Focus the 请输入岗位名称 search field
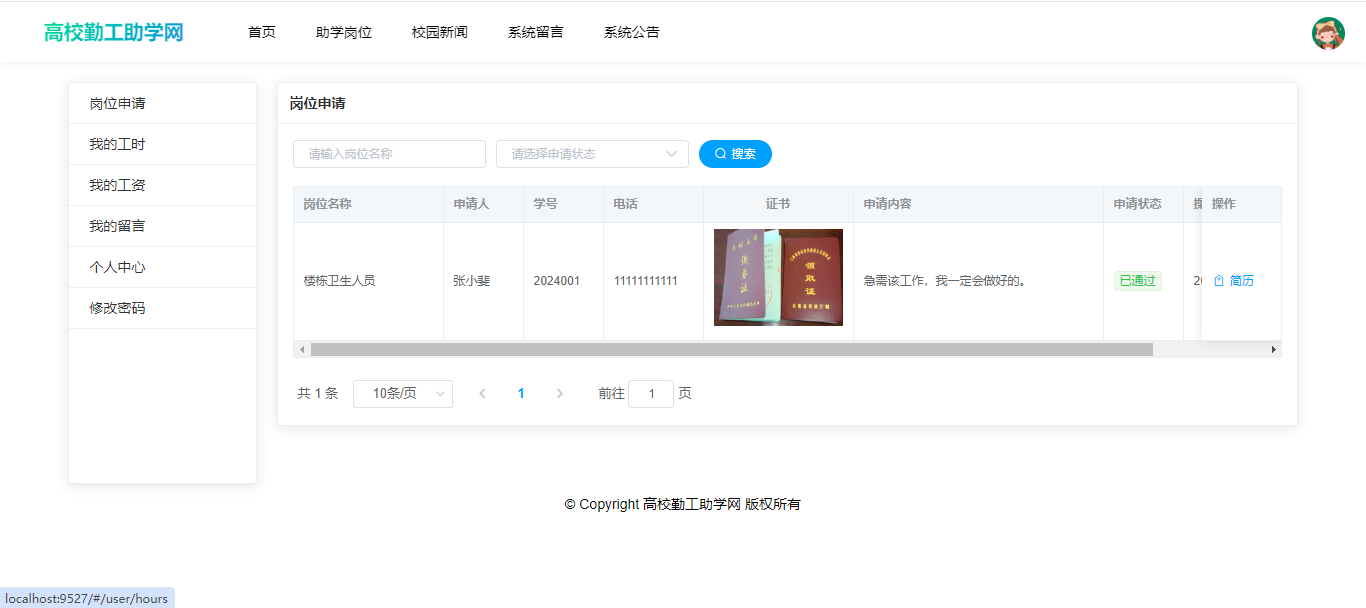The height and width of the screenshot is (608, 1366). 389,154
